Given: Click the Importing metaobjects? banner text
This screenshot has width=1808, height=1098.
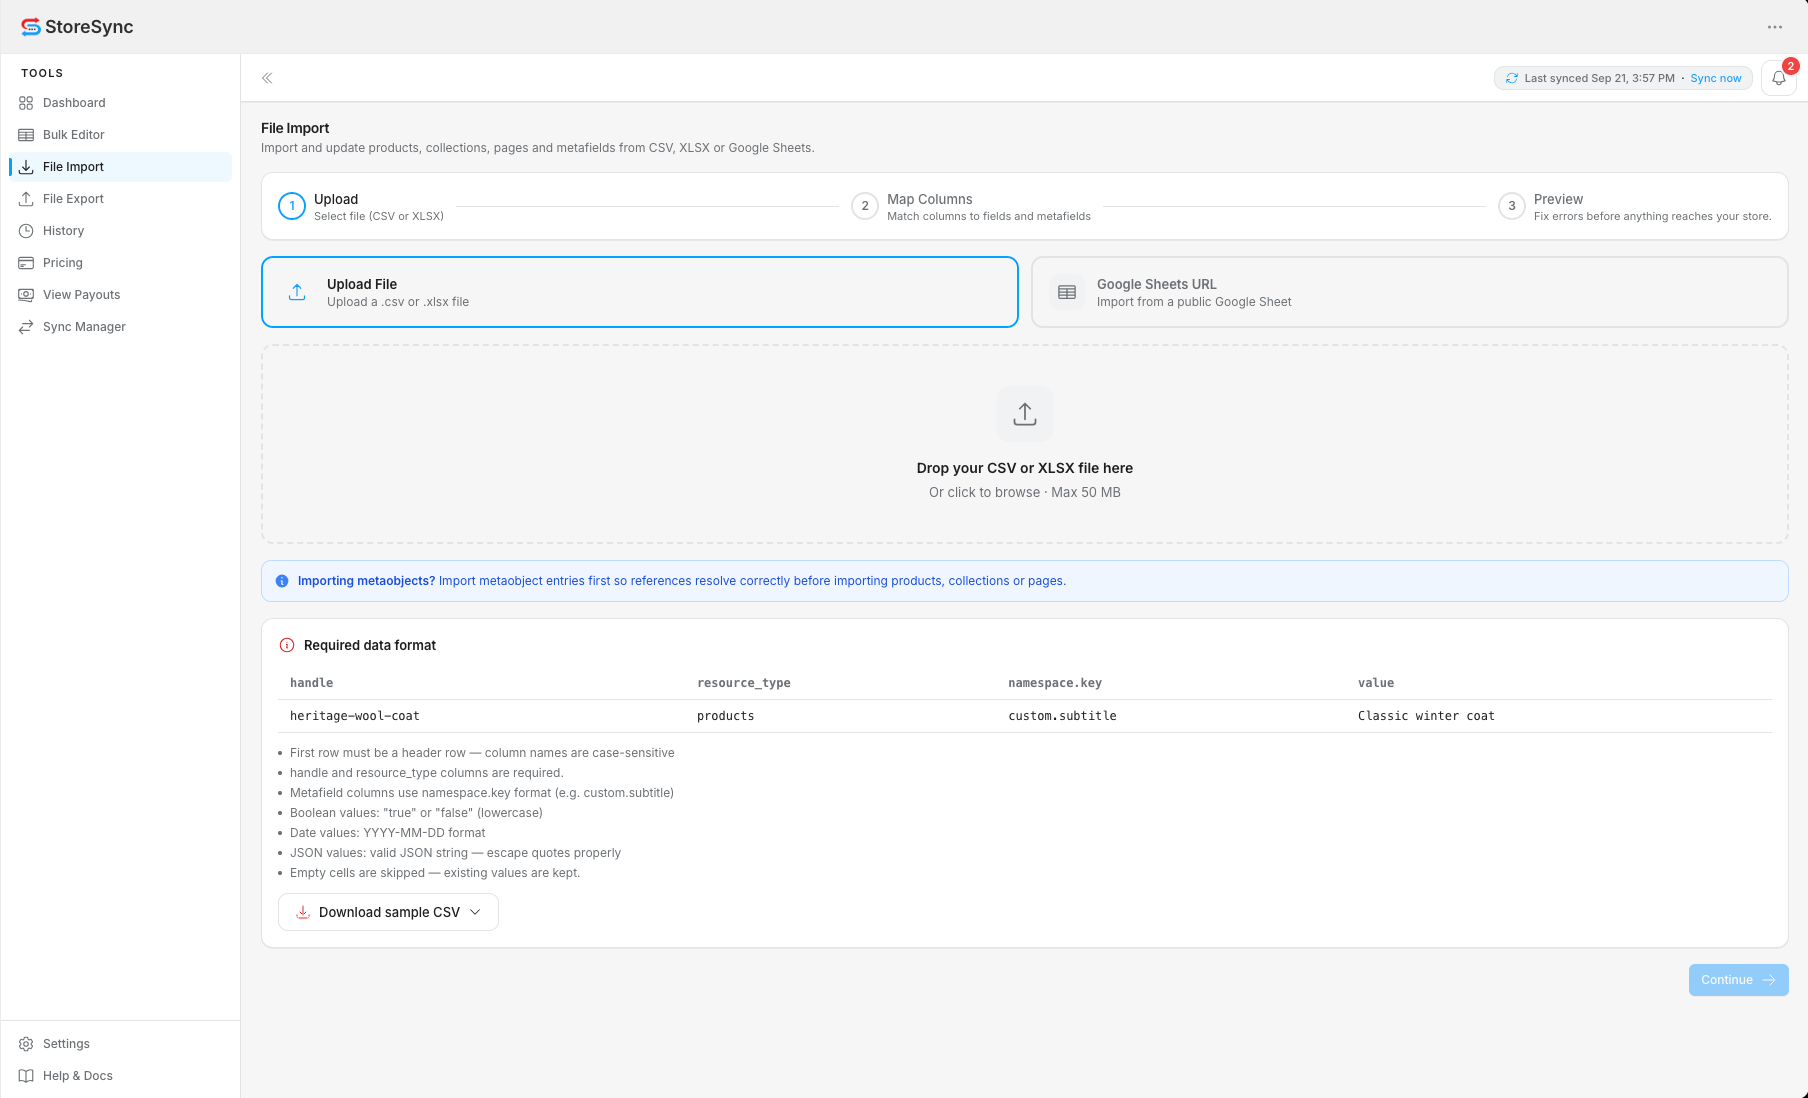Looking at the screenshot, I should (366, 581).
